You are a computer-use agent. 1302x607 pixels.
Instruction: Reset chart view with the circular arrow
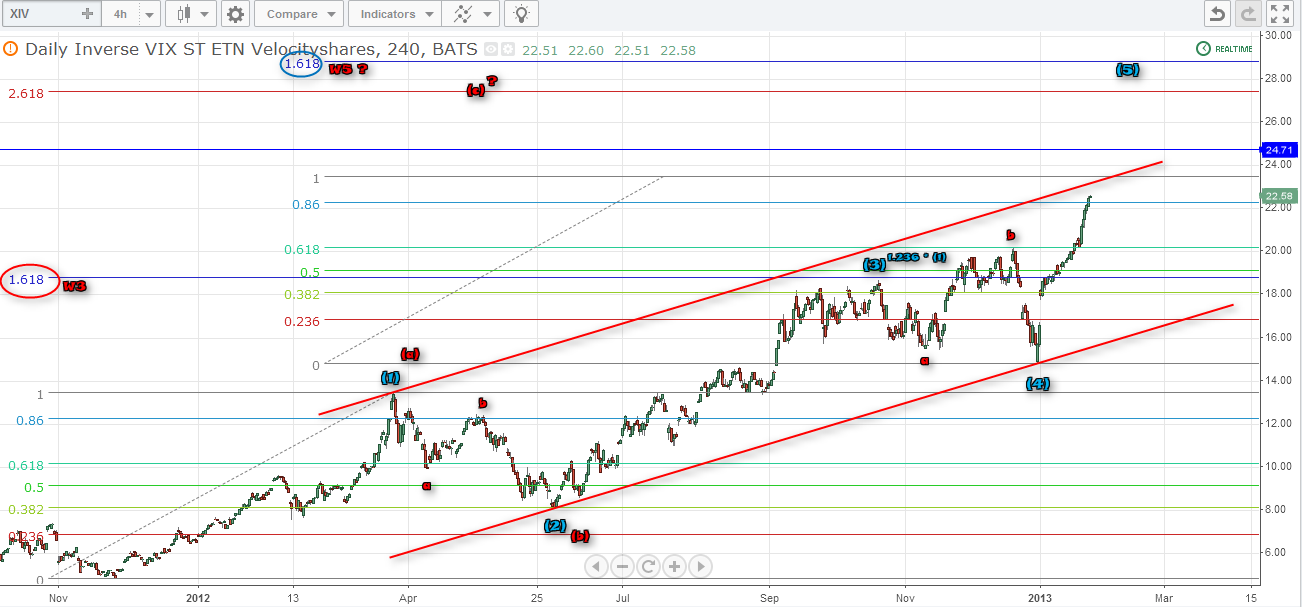648,566
